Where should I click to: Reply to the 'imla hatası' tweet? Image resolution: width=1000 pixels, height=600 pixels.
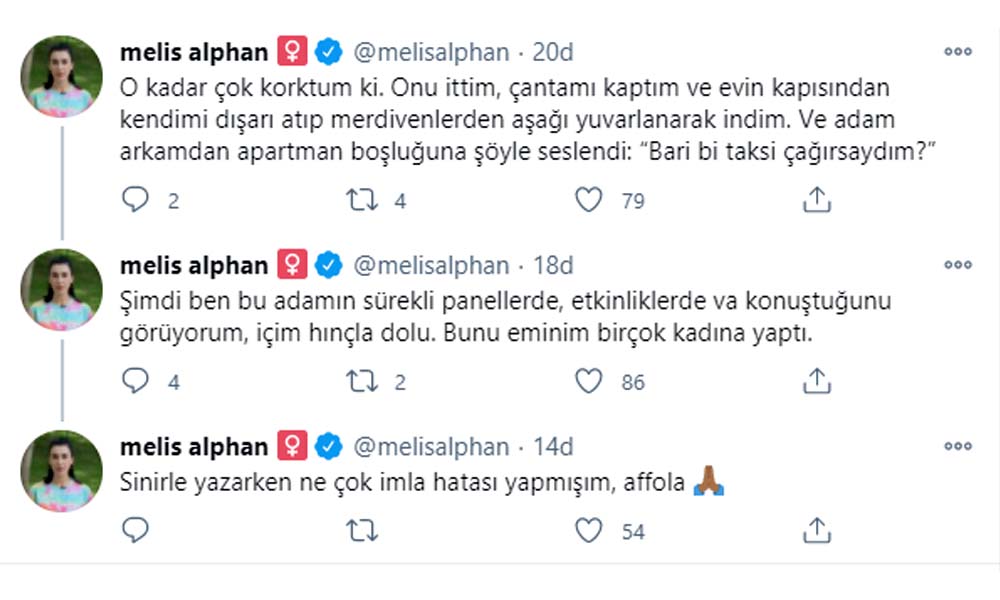tap(135, 531)
